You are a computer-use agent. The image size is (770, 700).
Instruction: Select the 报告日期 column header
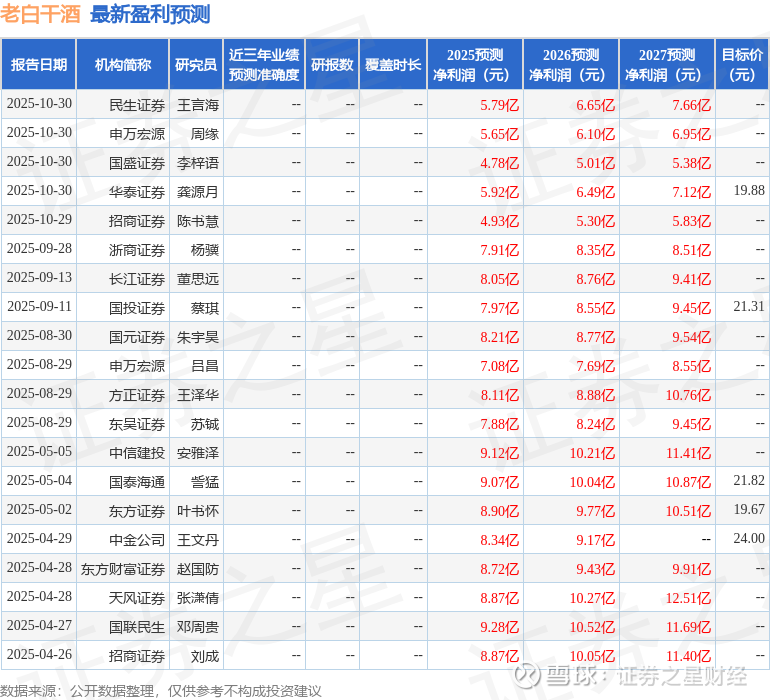tap(39, 64)
